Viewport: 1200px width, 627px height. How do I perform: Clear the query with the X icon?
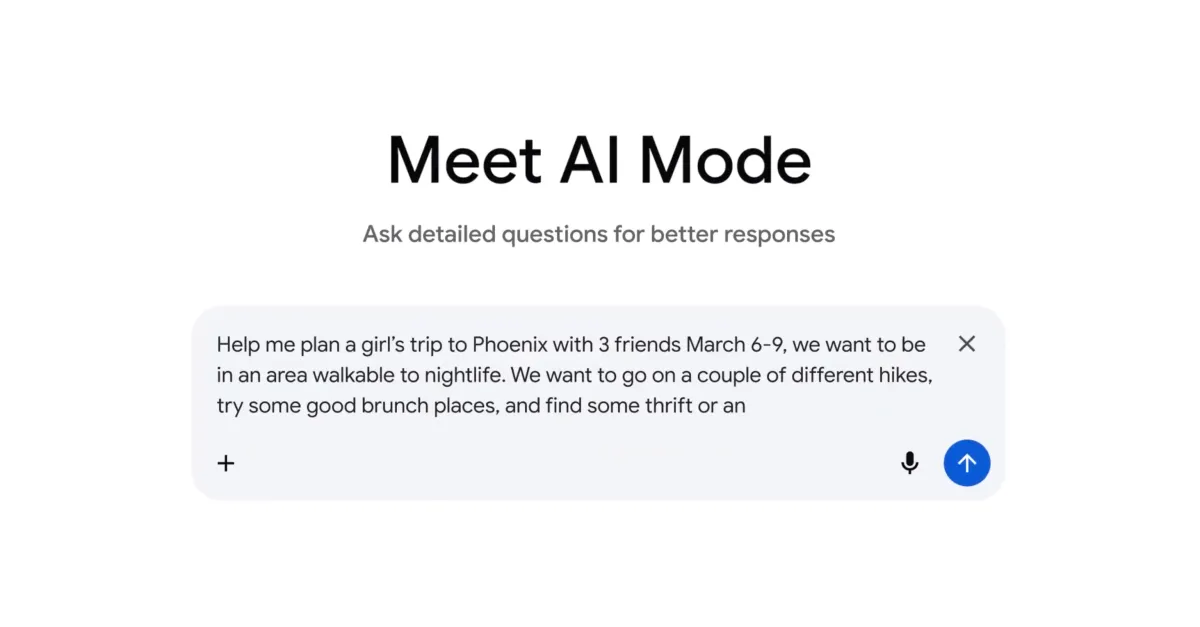[966, 344]
